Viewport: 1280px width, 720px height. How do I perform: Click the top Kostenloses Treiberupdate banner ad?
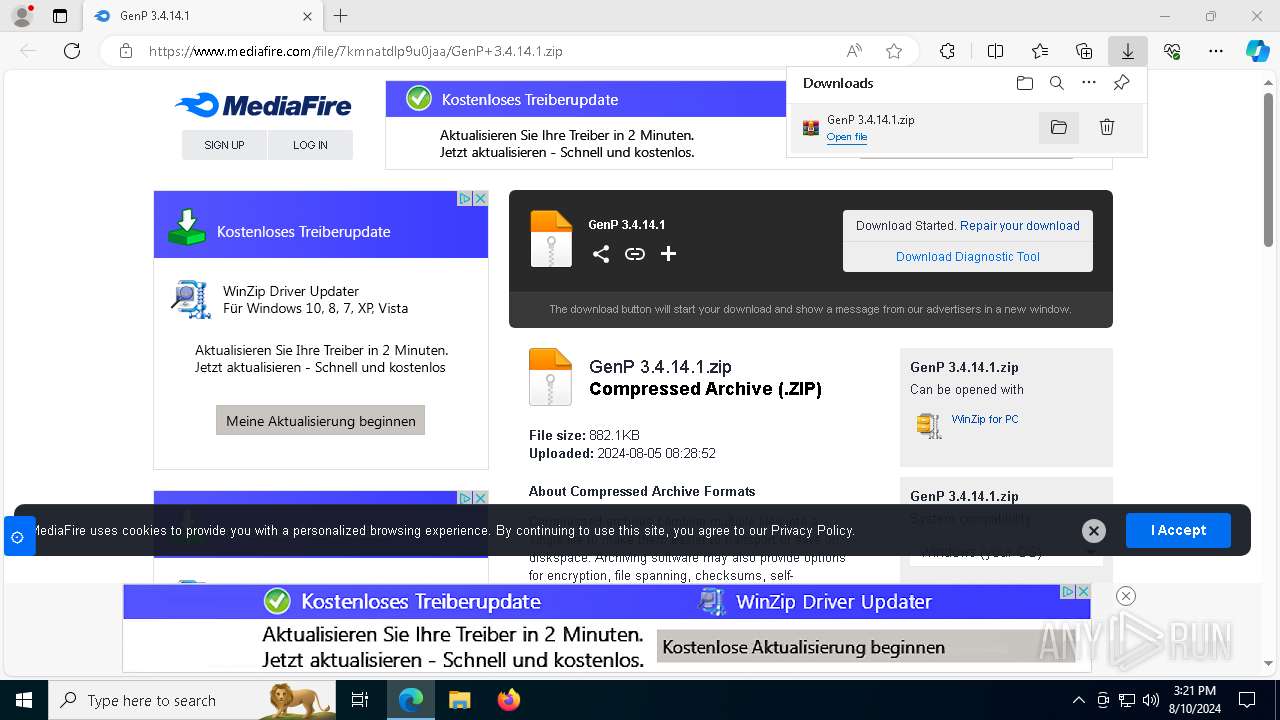(x=586, y=125)
